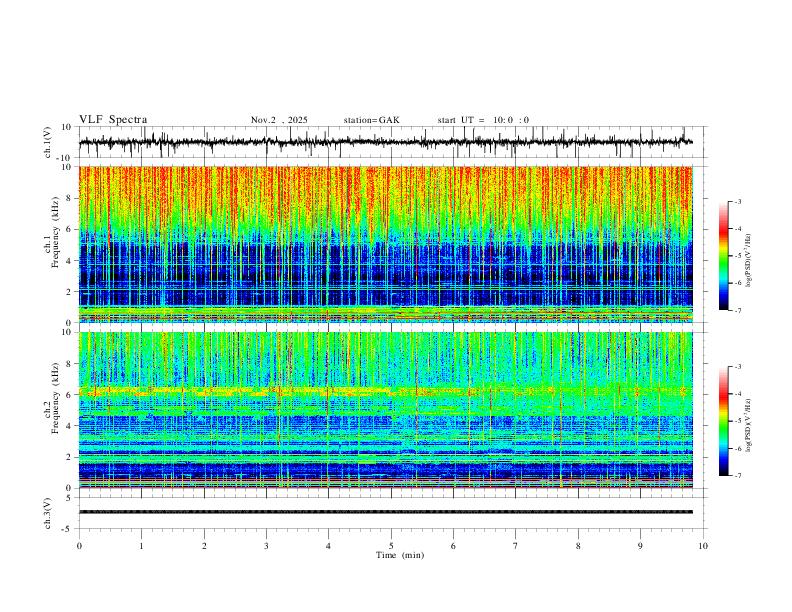The width and height of the screenshot is (792, 612).
Task: Click the "-3" tick on ch.2 color bar
Action: (x=737, y=367)
